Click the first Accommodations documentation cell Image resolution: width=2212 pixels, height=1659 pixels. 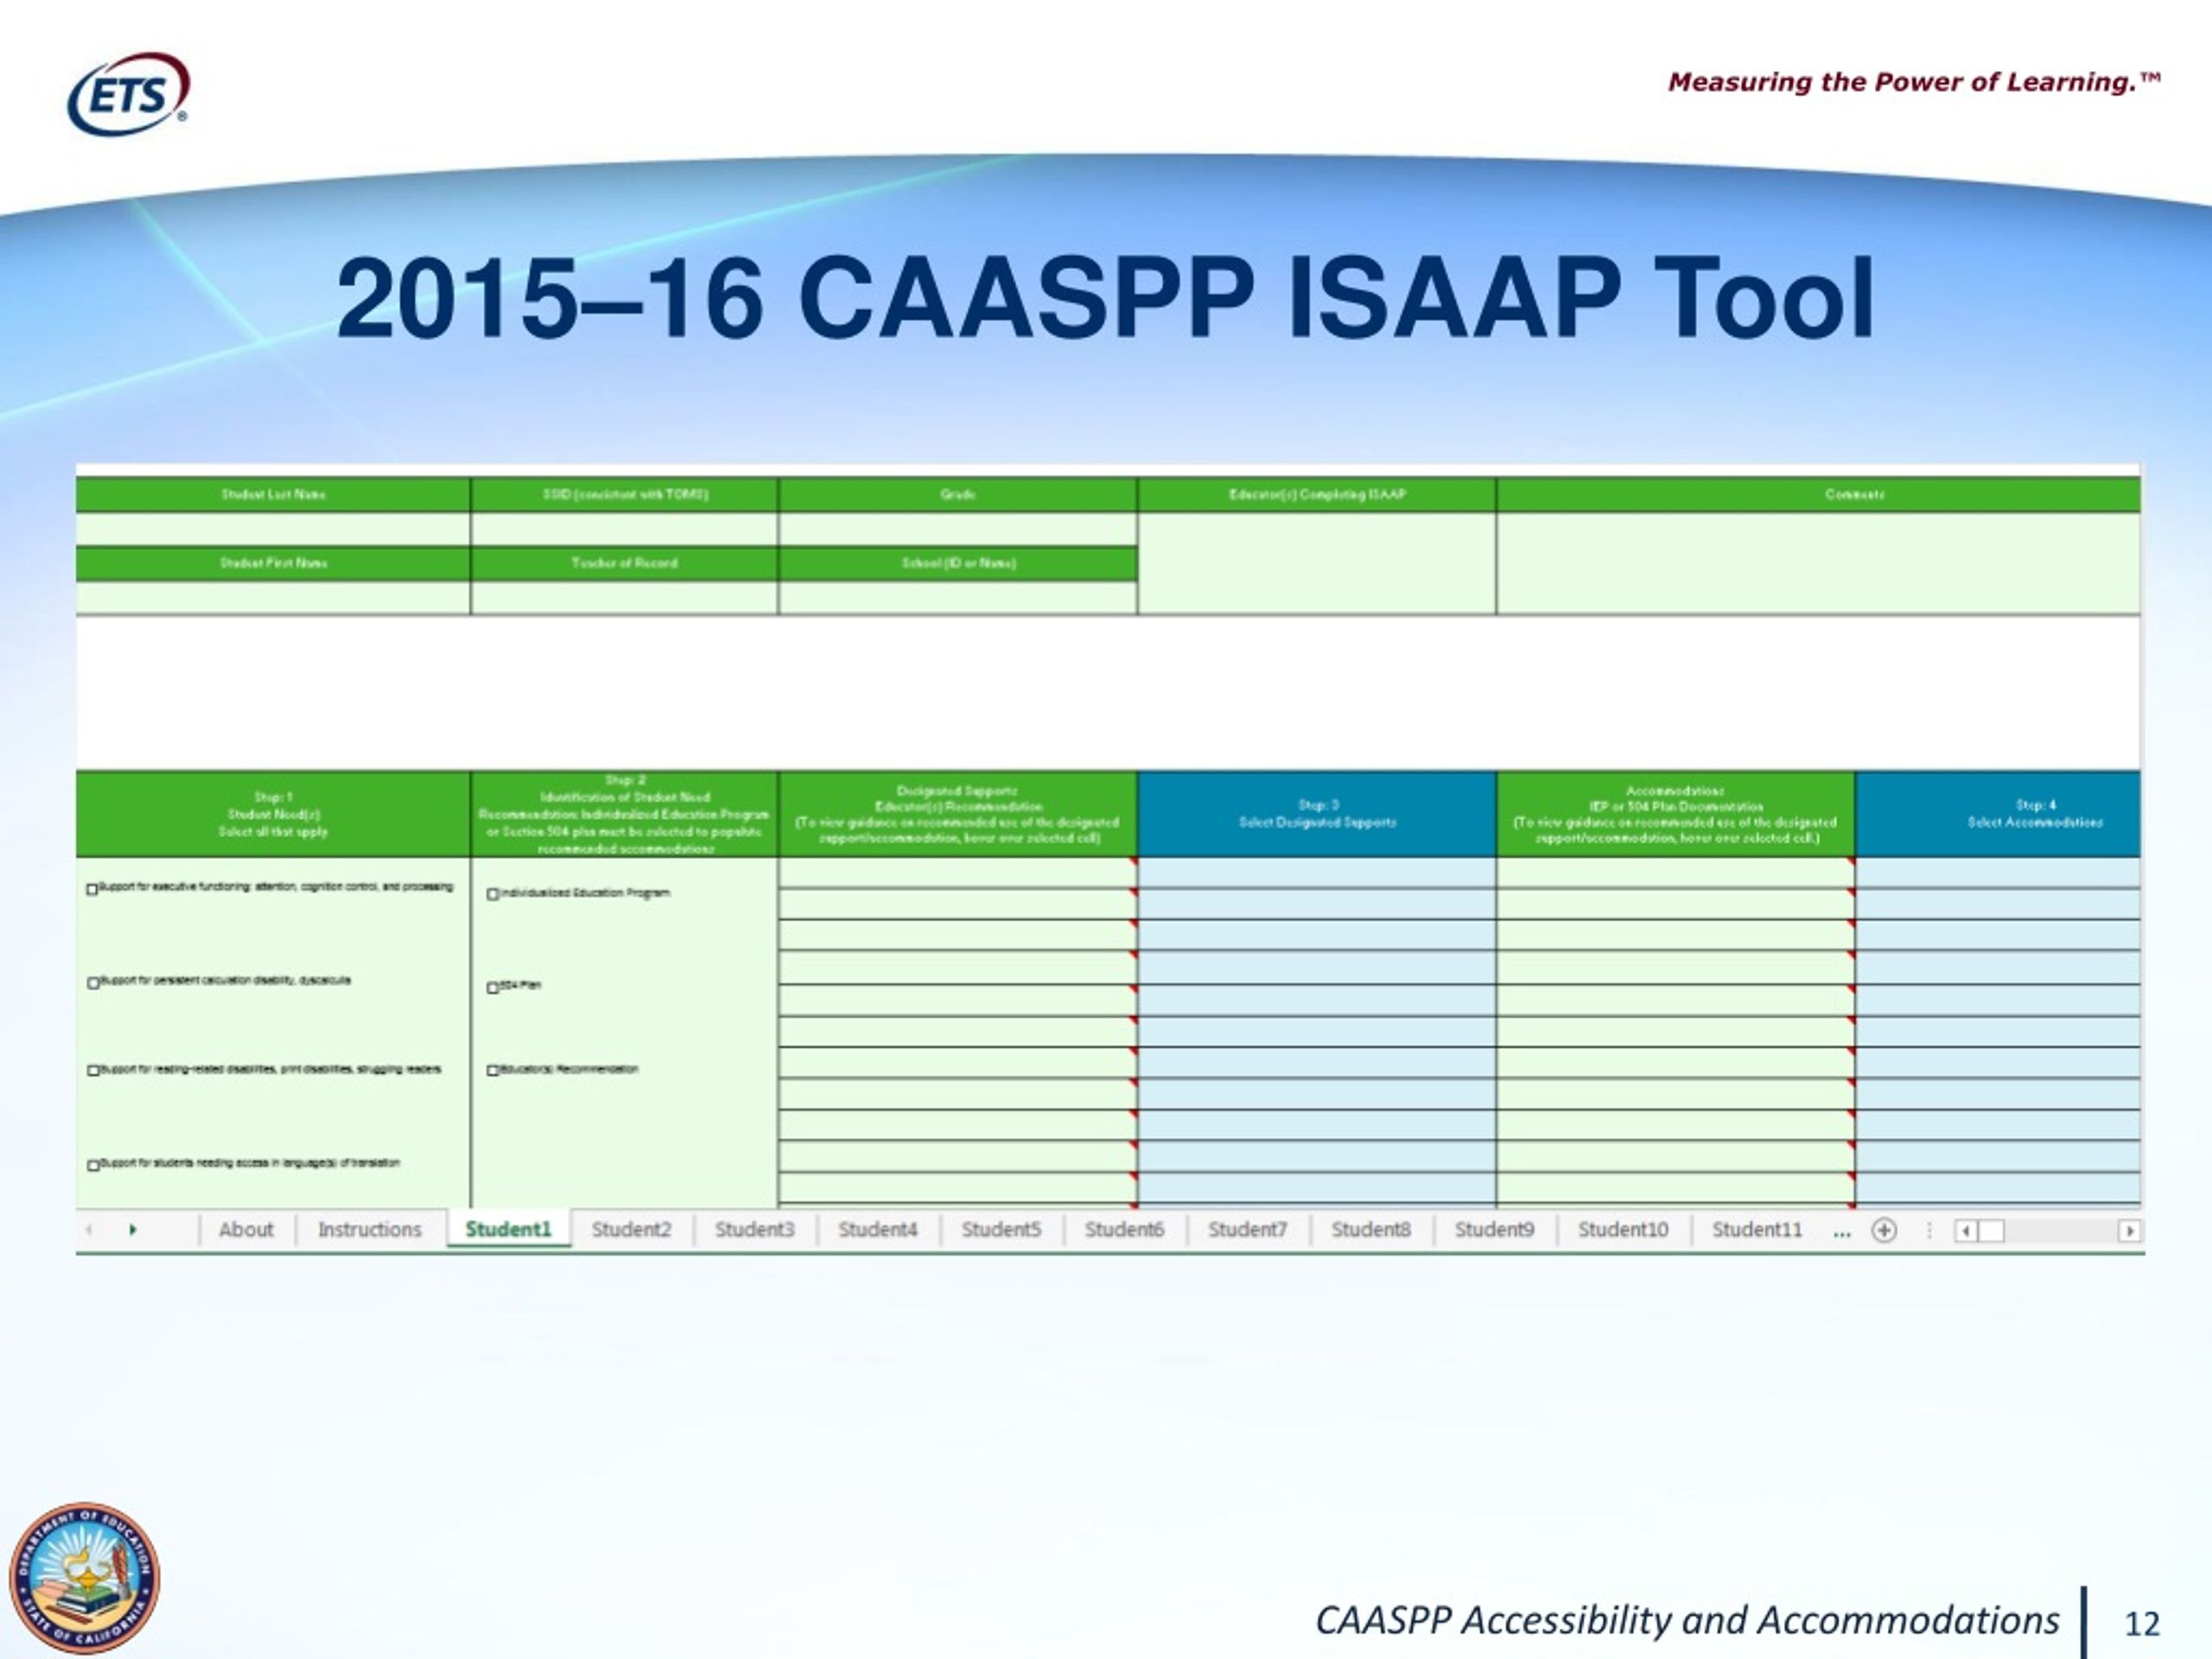(x=1676, y=873)
